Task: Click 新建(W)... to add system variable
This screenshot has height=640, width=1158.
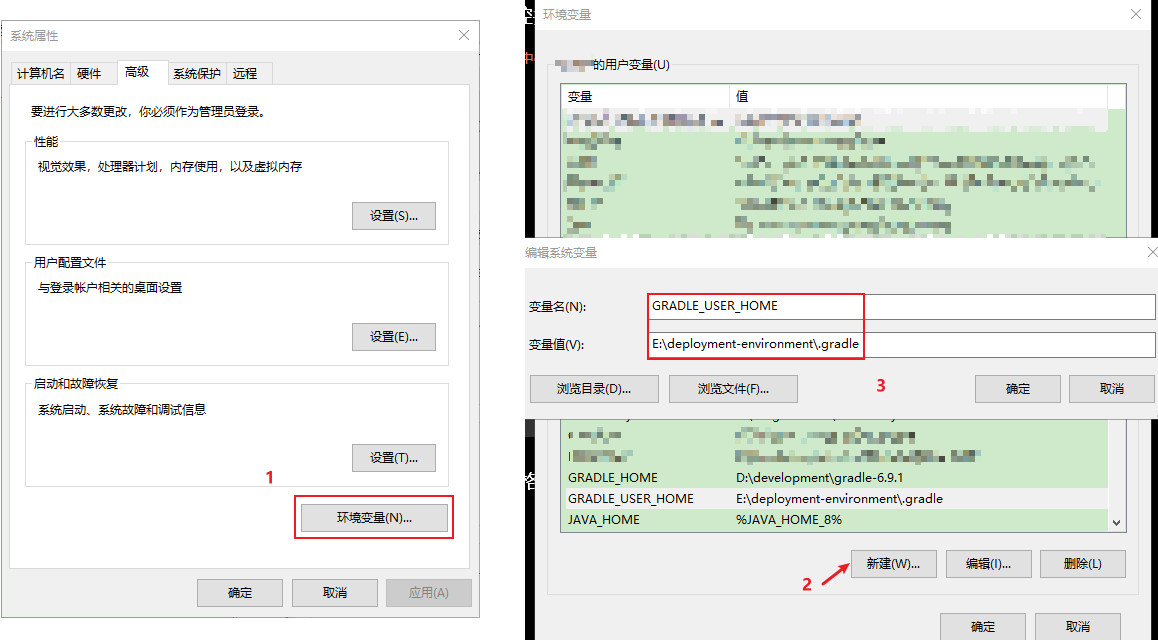Action: (894, 564)
